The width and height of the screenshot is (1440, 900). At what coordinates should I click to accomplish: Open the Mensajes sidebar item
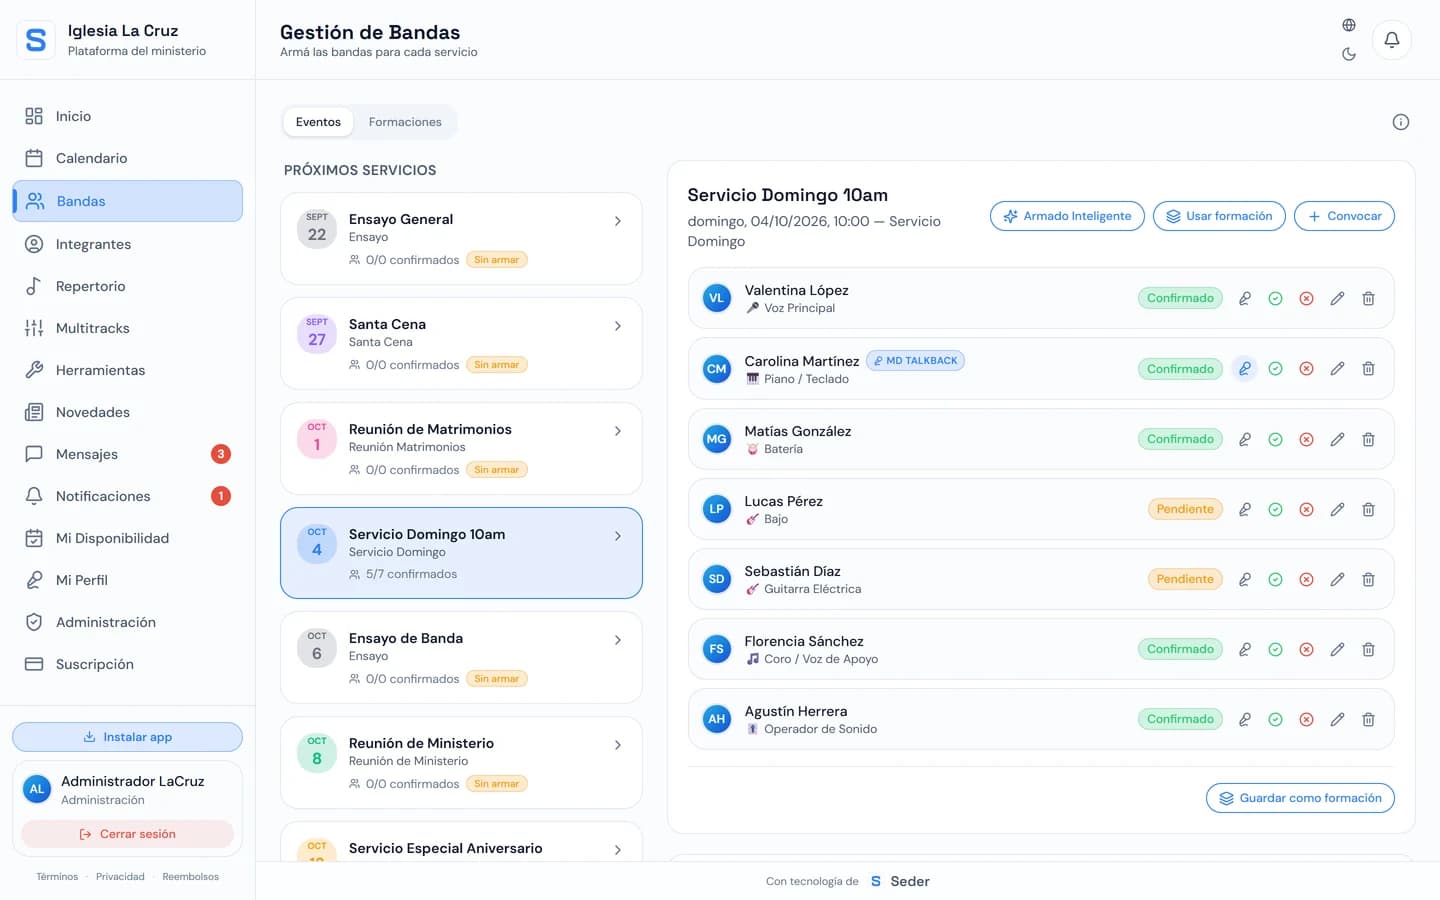128,454
